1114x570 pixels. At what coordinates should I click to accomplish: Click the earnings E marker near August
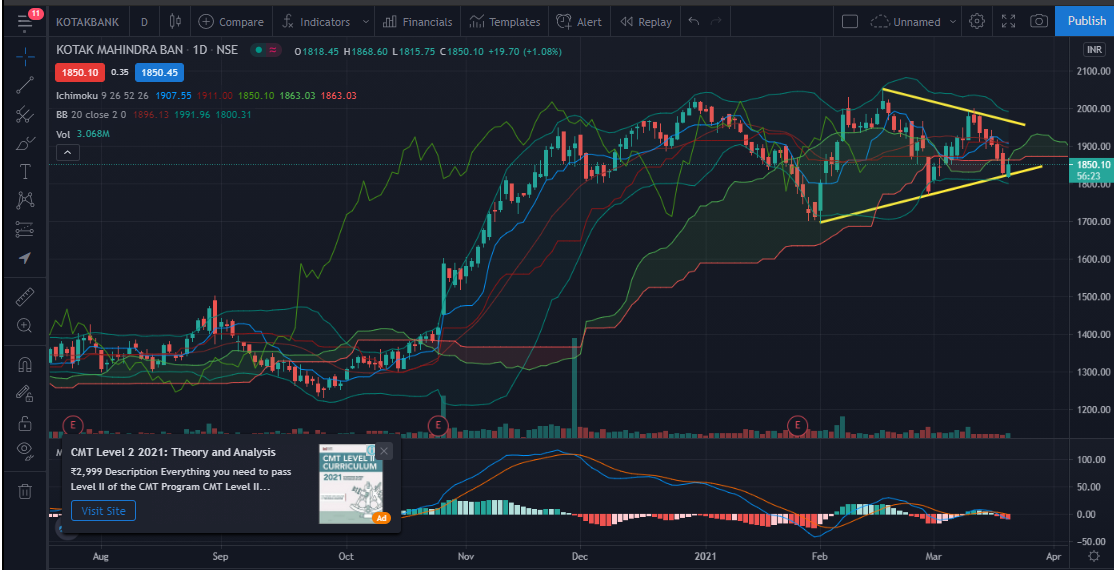(72, 426)
